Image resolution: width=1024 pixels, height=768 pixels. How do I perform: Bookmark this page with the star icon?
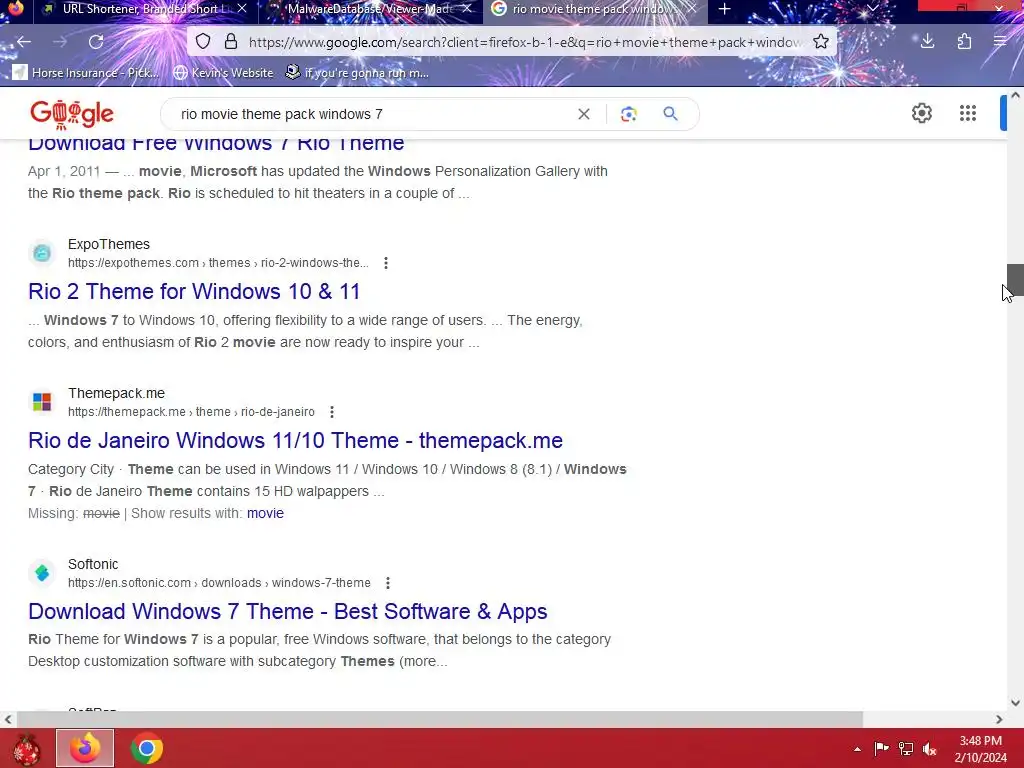pos(821,42)
